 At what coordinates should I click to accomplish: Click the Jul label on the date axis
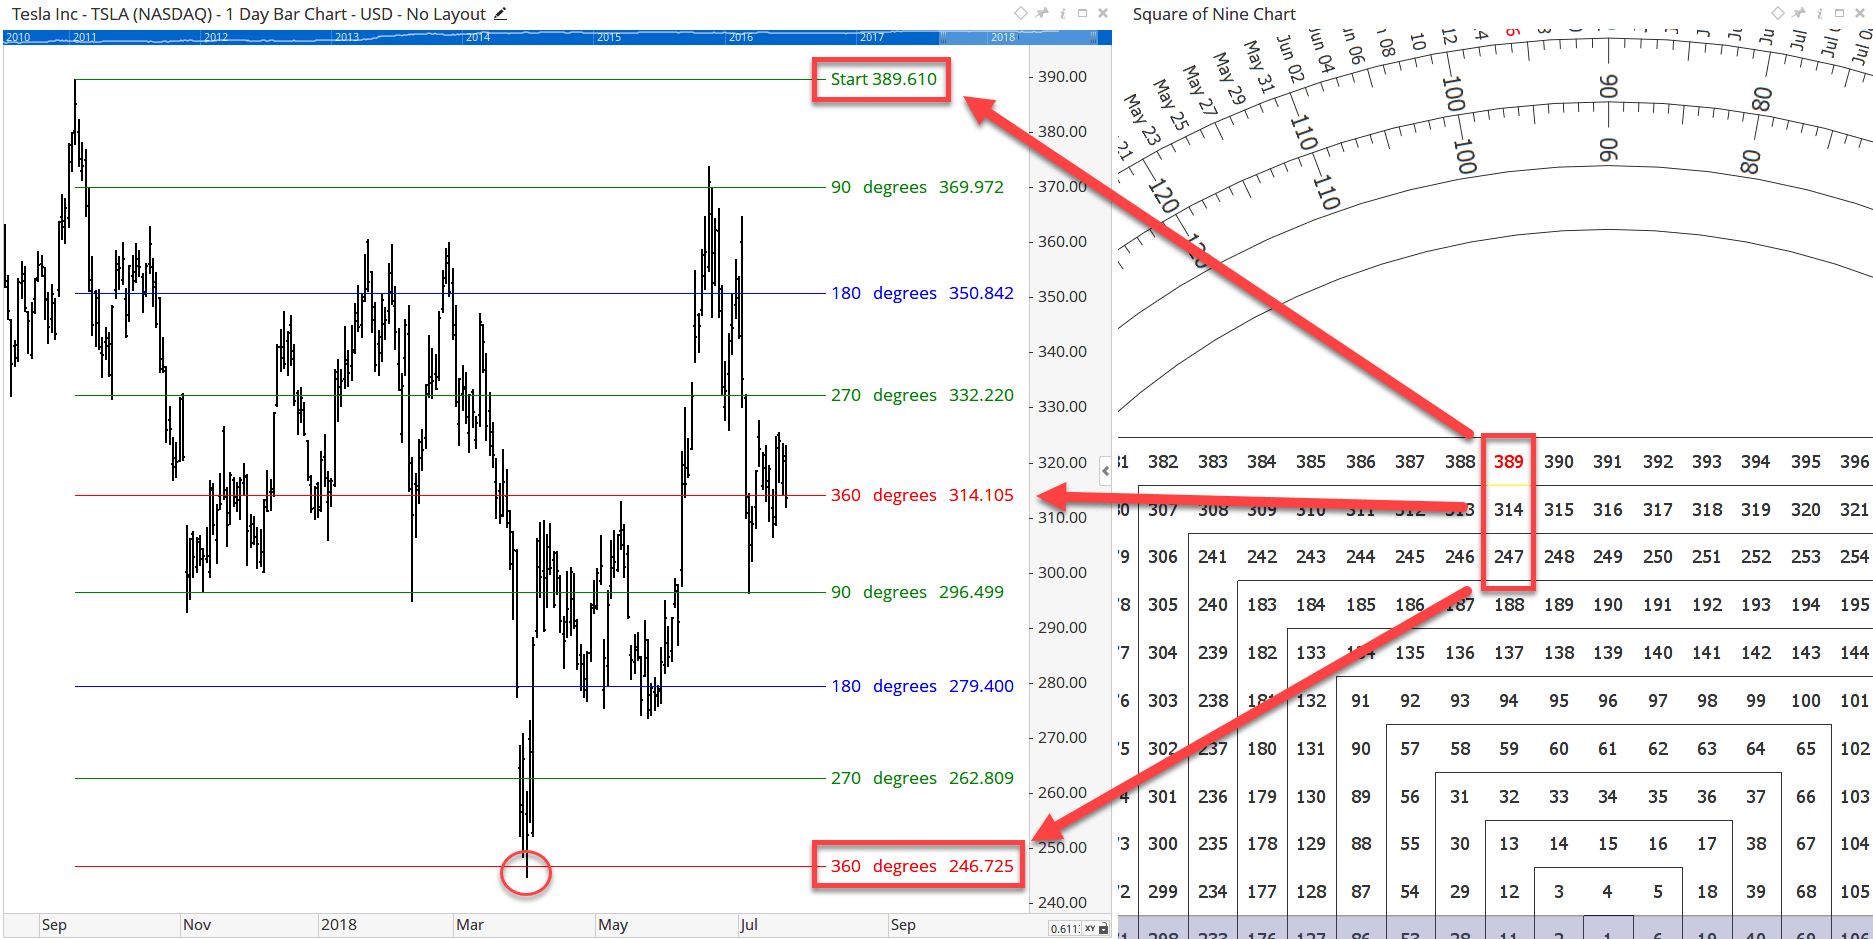(x=749, y=925)
